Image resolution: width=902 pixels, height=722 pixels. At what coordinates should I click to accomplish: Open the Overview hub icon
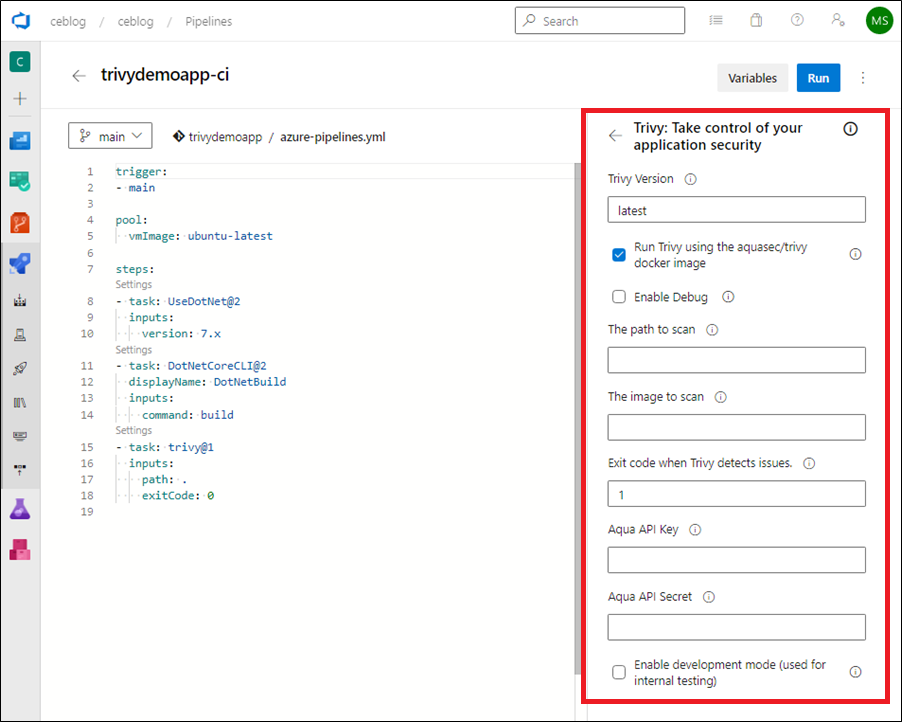(x=20, y=140)
